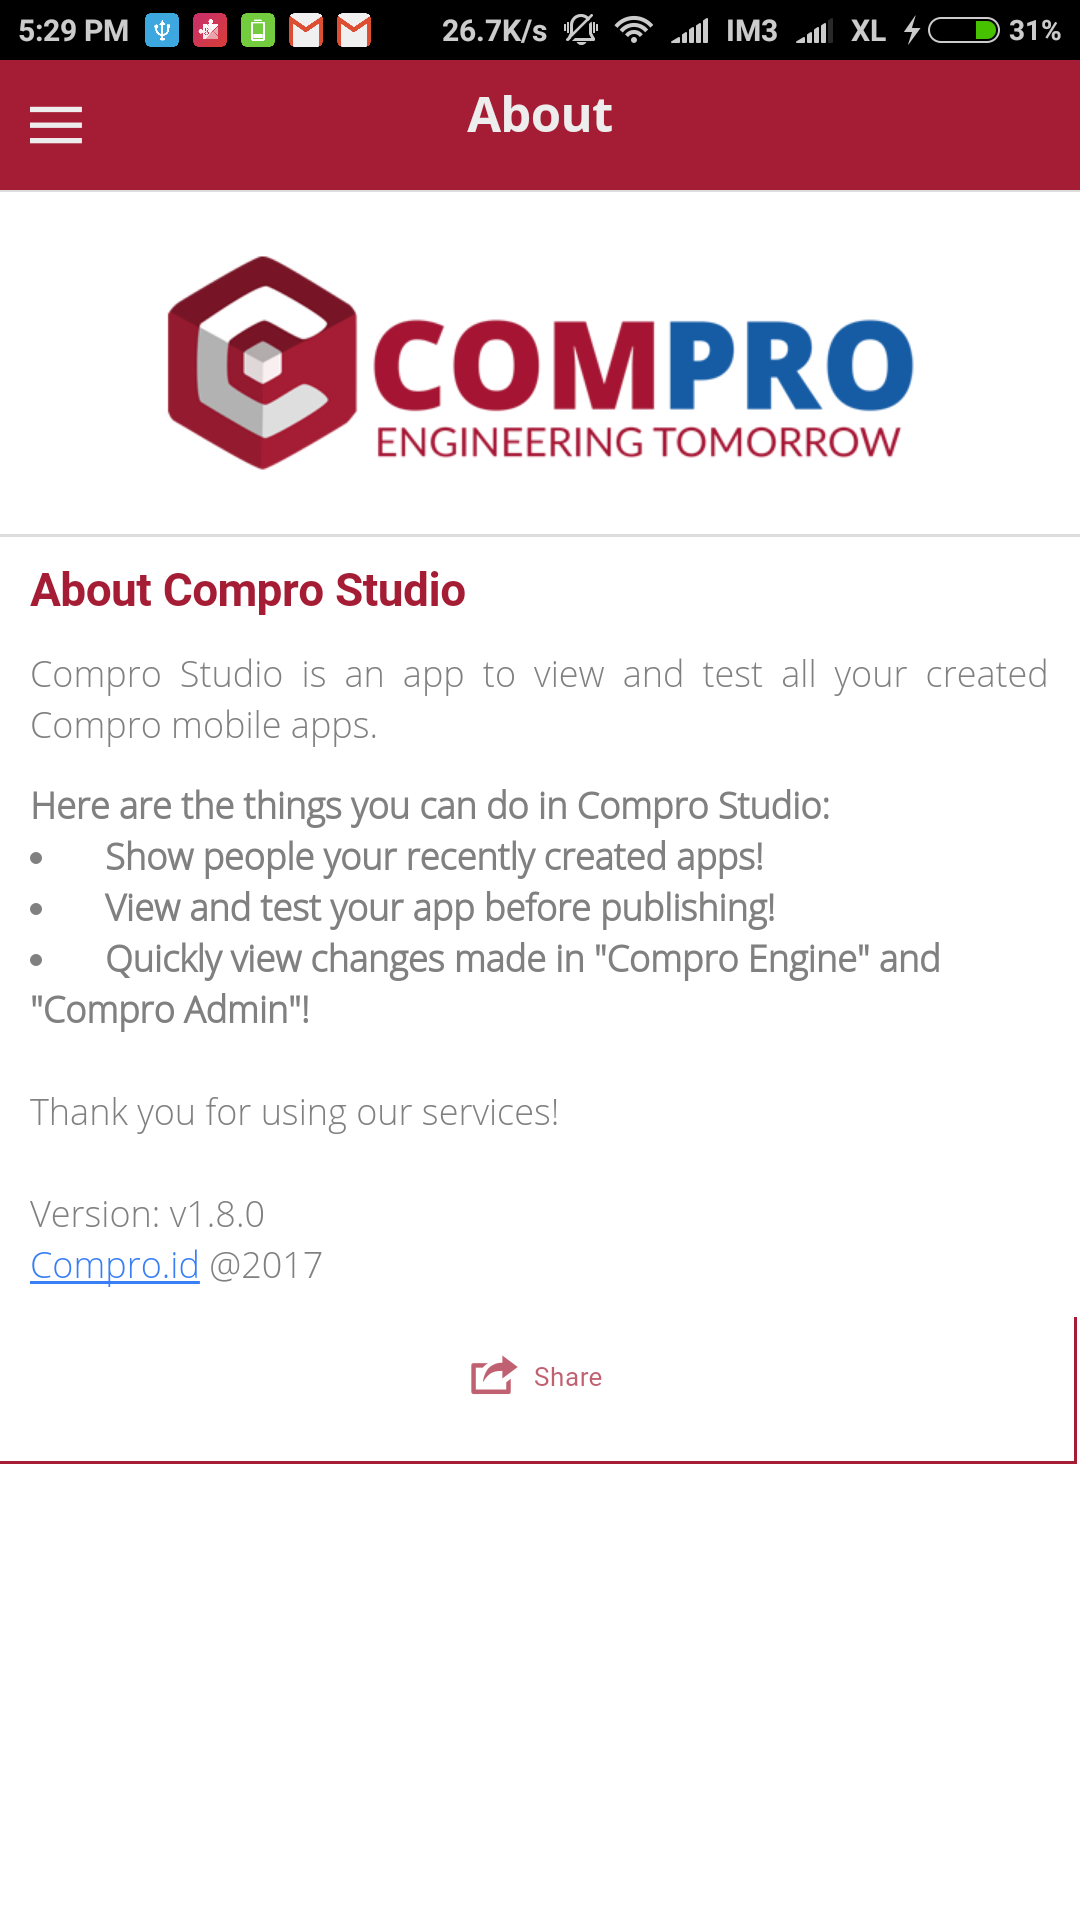The width and height of the screenshot is (1080, 1920).
Task: Tap the muted bell status icon
Action: pyautogui.click(x=580, y=31)
